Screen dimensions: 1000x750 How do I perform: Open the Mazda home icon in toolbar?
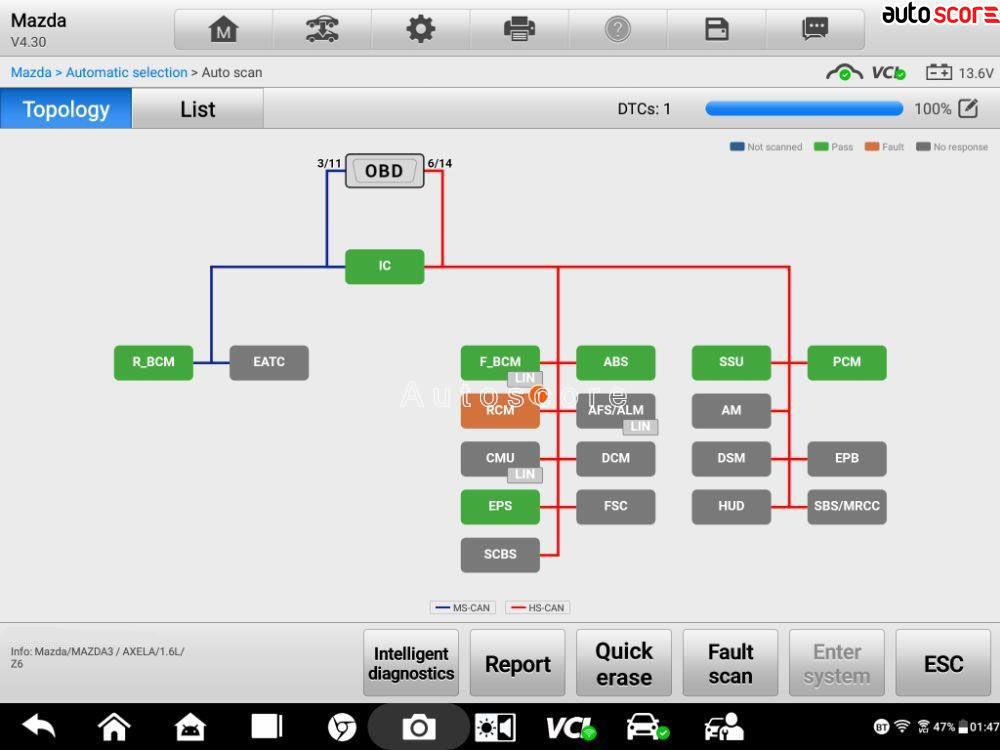223,30
